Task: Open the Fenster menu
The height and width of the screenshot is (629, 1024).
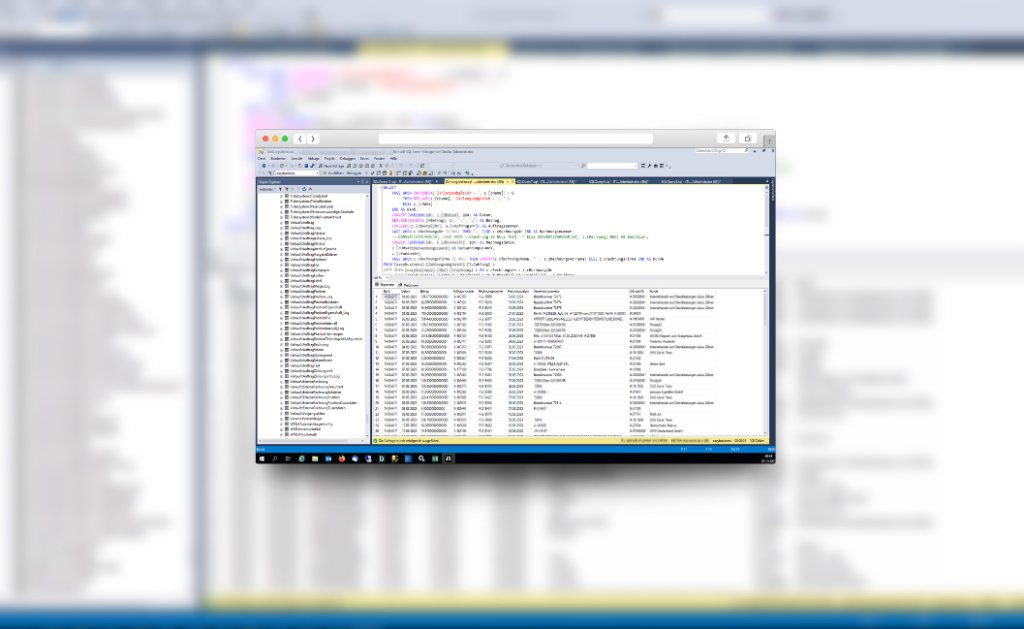Action: (379, 159)
